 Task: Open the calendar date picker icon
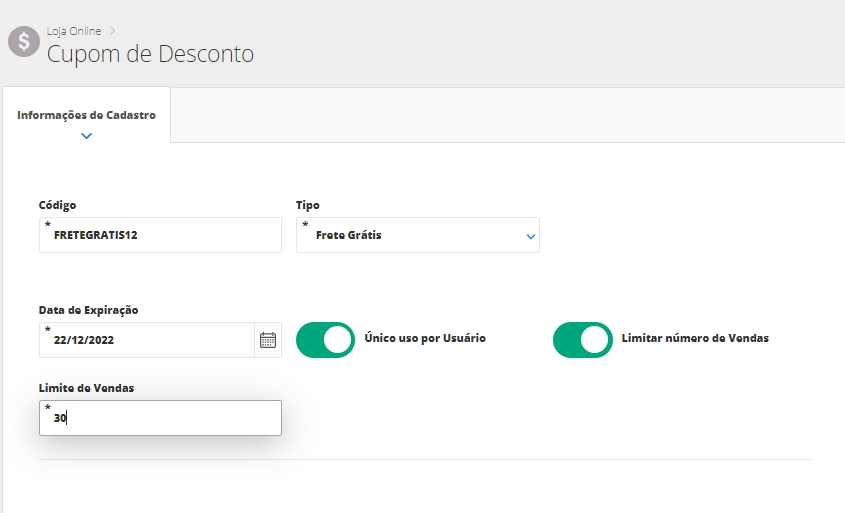coord(267,340)
